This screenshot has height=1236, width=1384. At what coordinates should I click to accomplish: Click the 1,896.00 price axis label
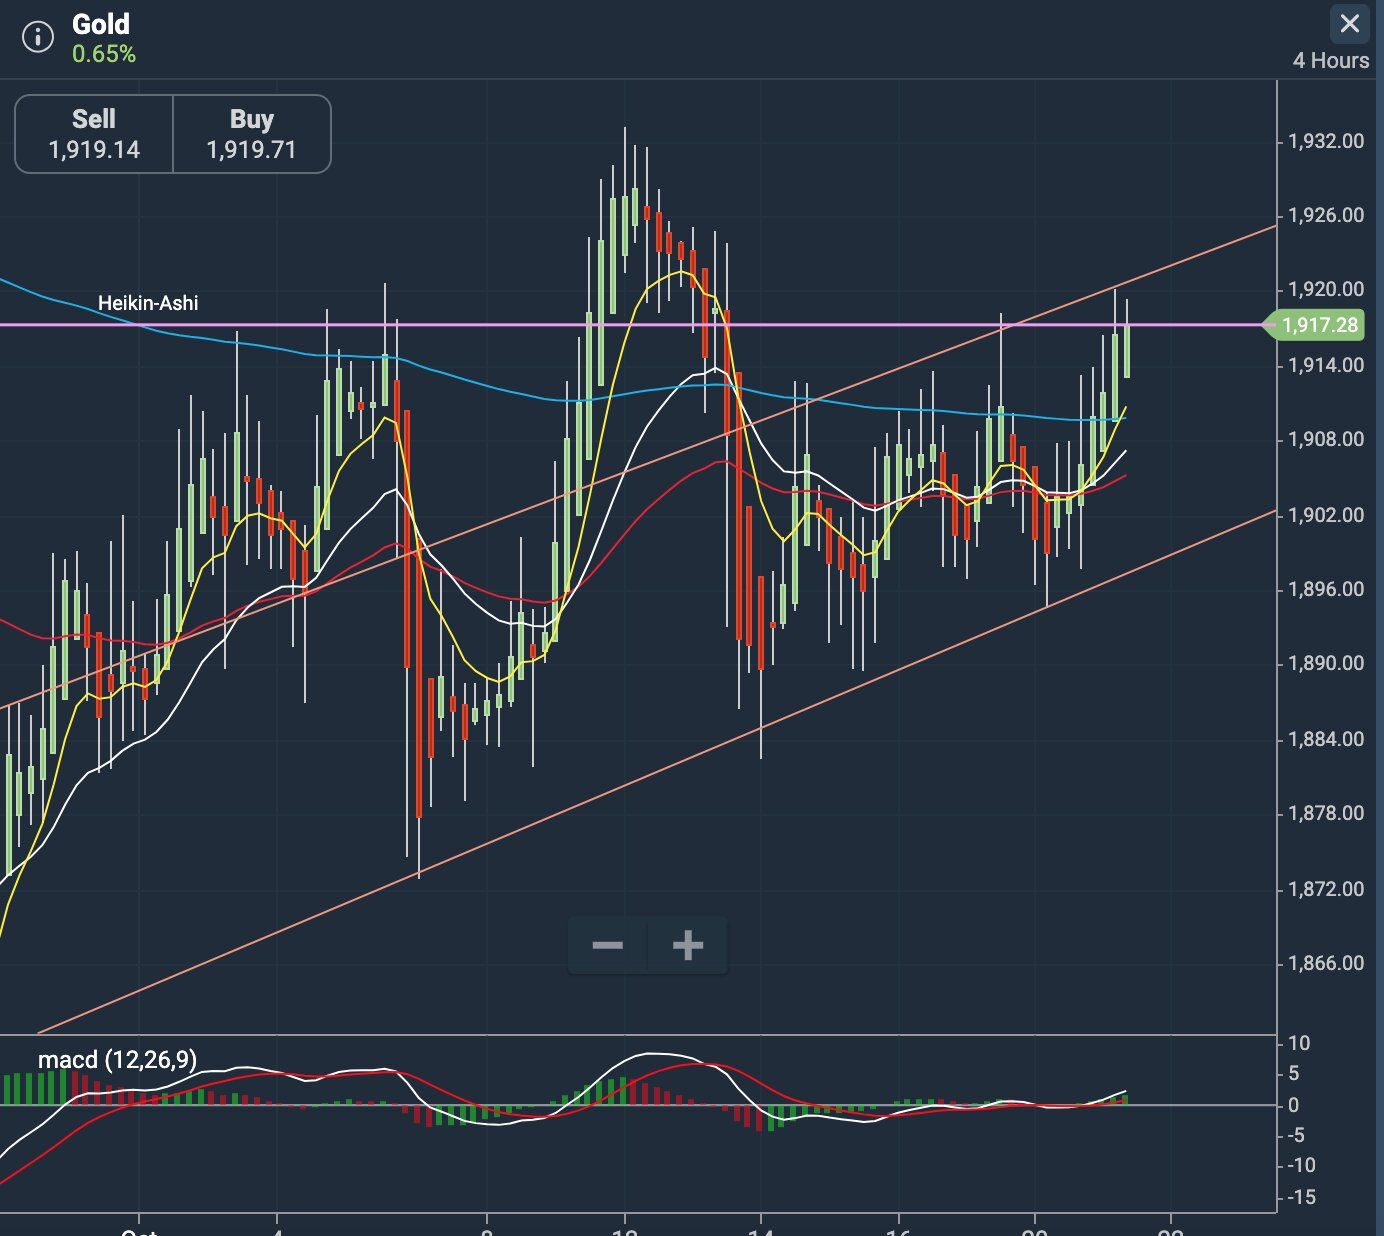click(1326, 589)
